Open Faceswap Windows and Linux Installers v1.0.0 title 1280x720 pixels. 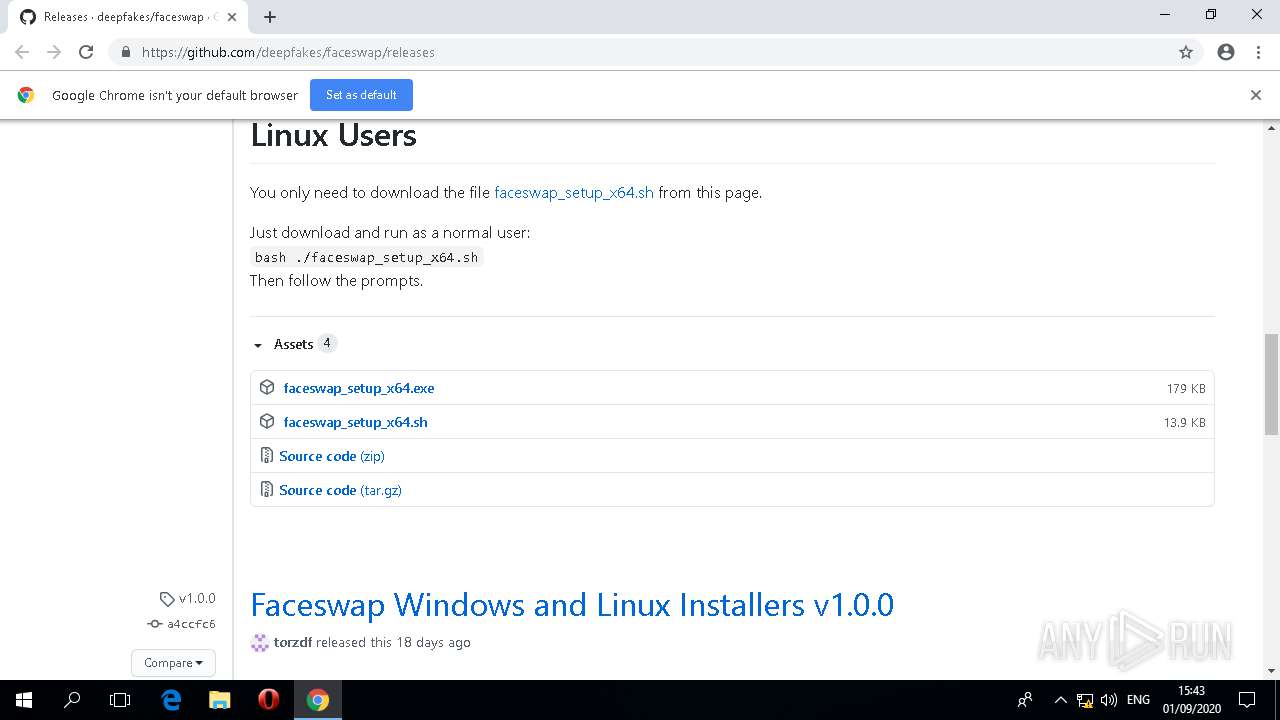click(x=572, y=605)
